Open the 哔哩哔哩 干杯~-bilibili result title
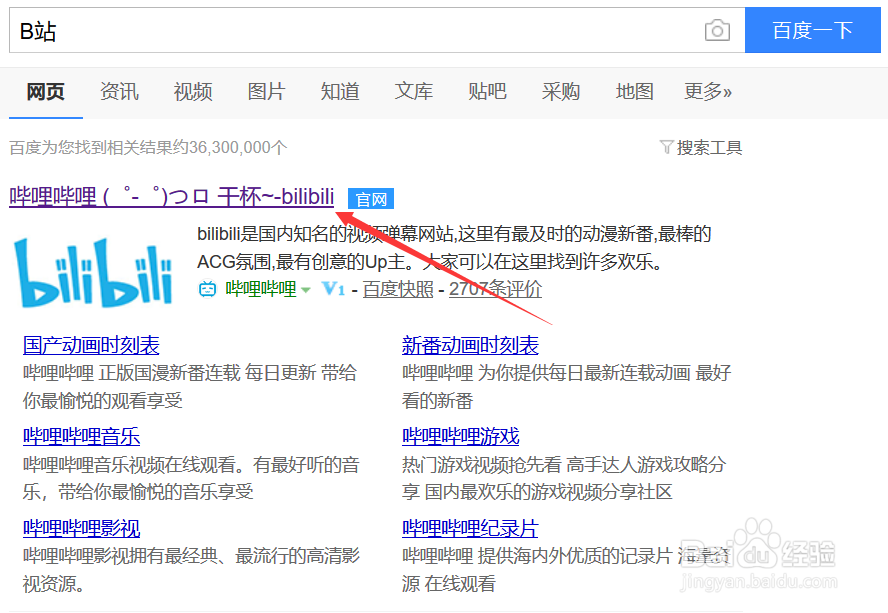Viewport: 888px width, 613px height. coord(172,197)
